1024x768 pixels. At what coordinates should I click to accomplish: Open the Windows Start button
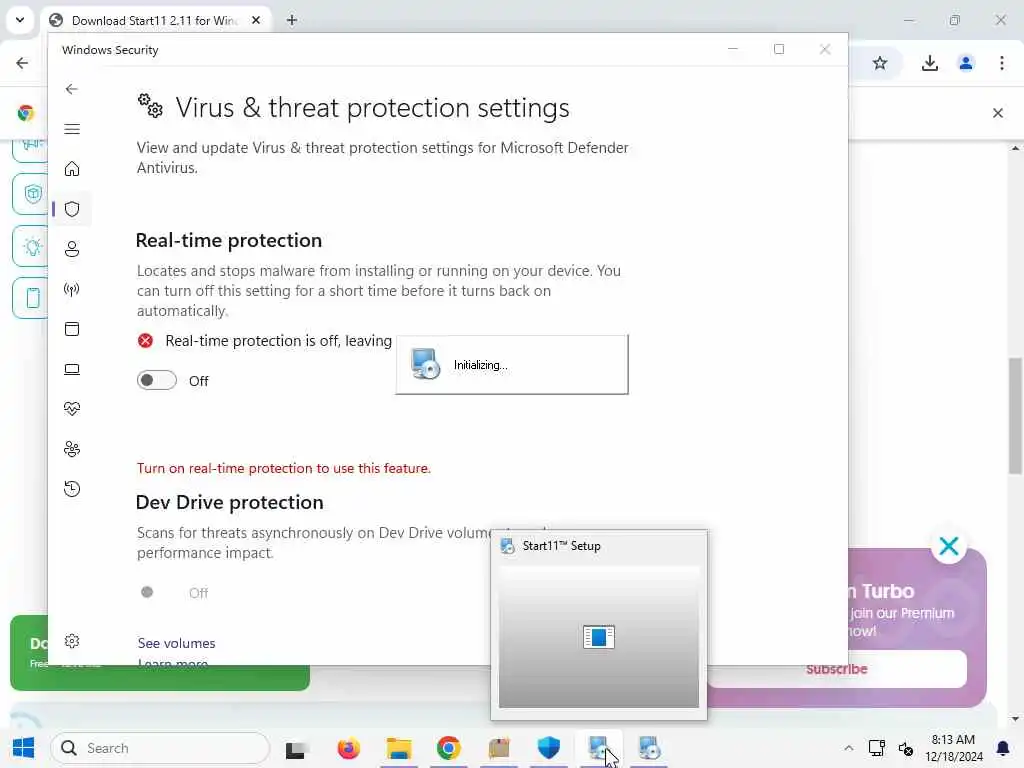tap(24, 748)
